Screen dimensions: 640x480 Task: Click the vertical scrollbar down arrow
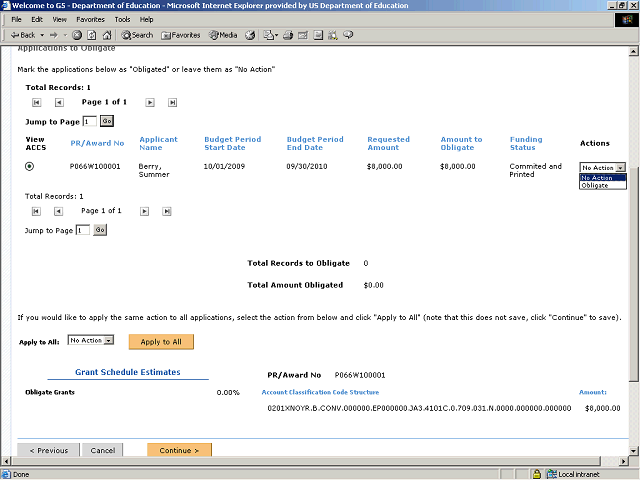[x=633, y=451]
